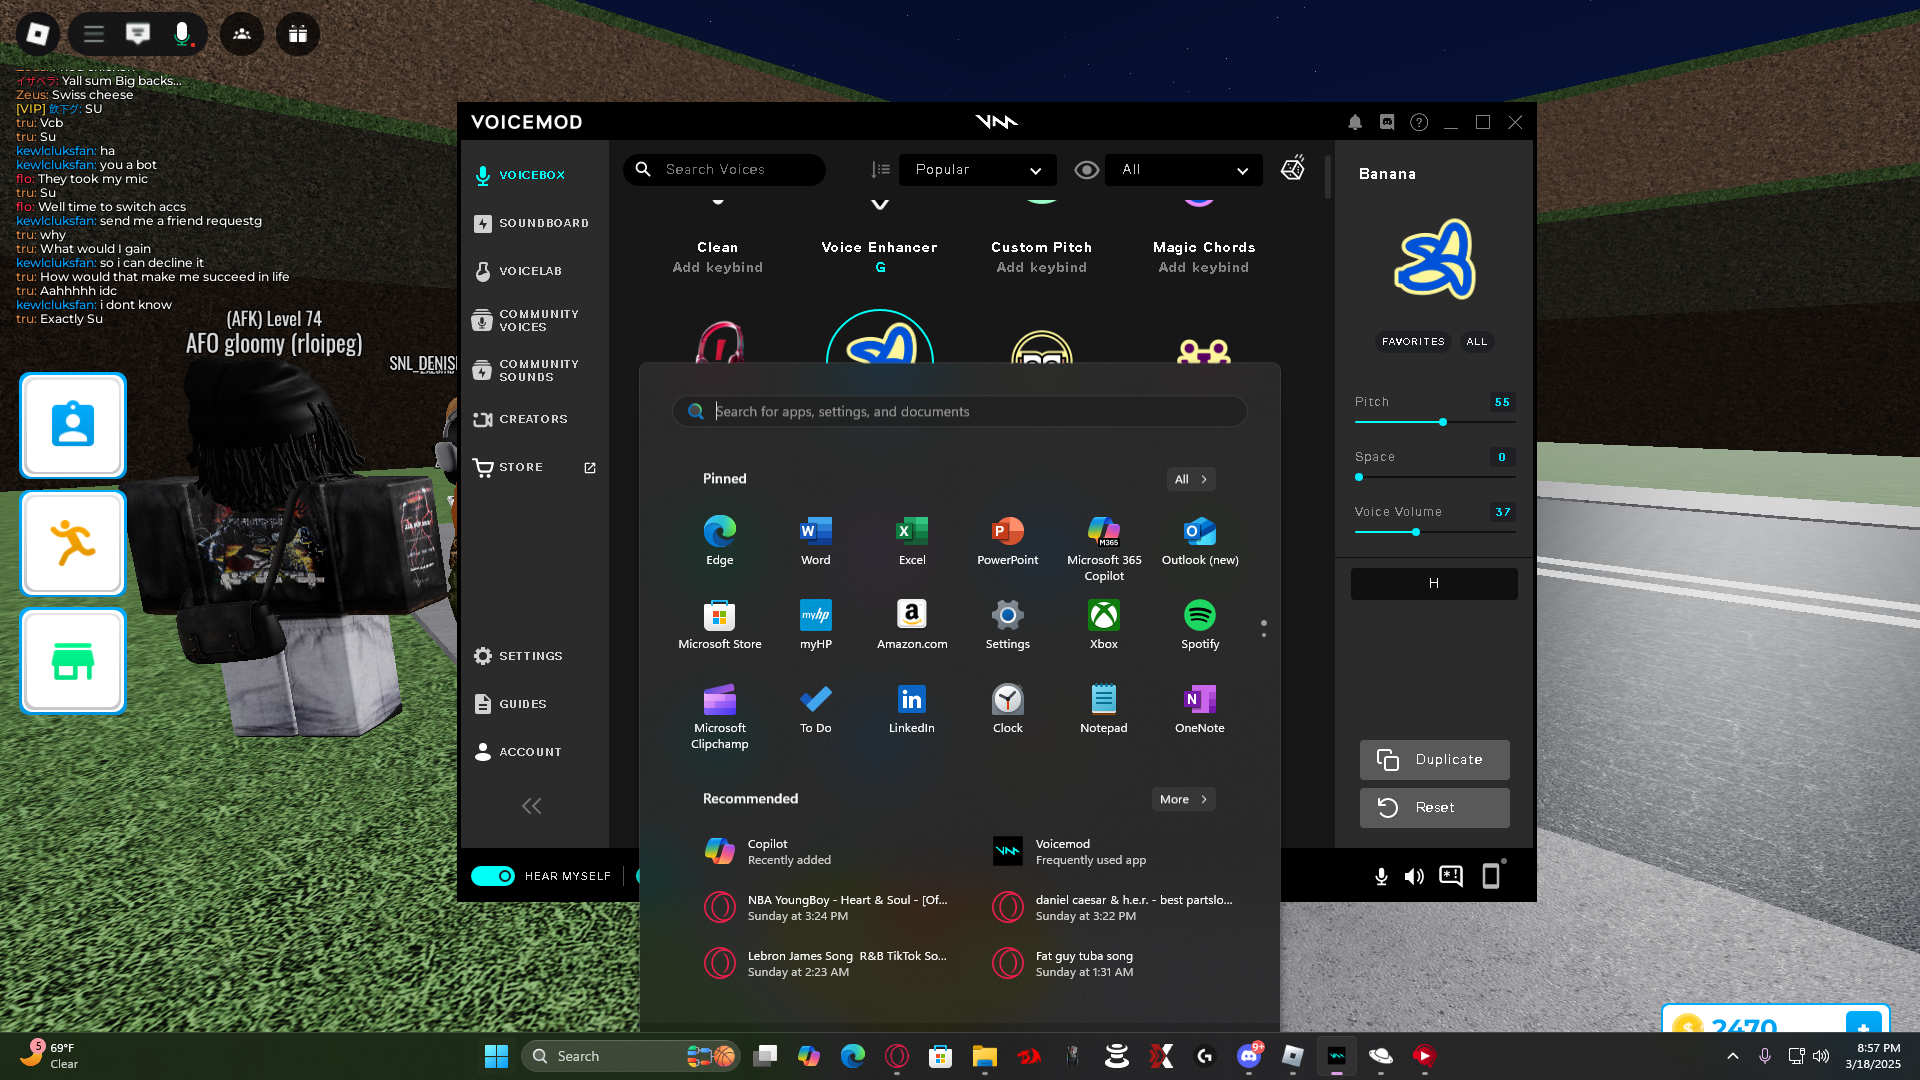Screen dimensions: 1920x1080
Task: Launch Word from pinned apps
Action: point(816,540)
